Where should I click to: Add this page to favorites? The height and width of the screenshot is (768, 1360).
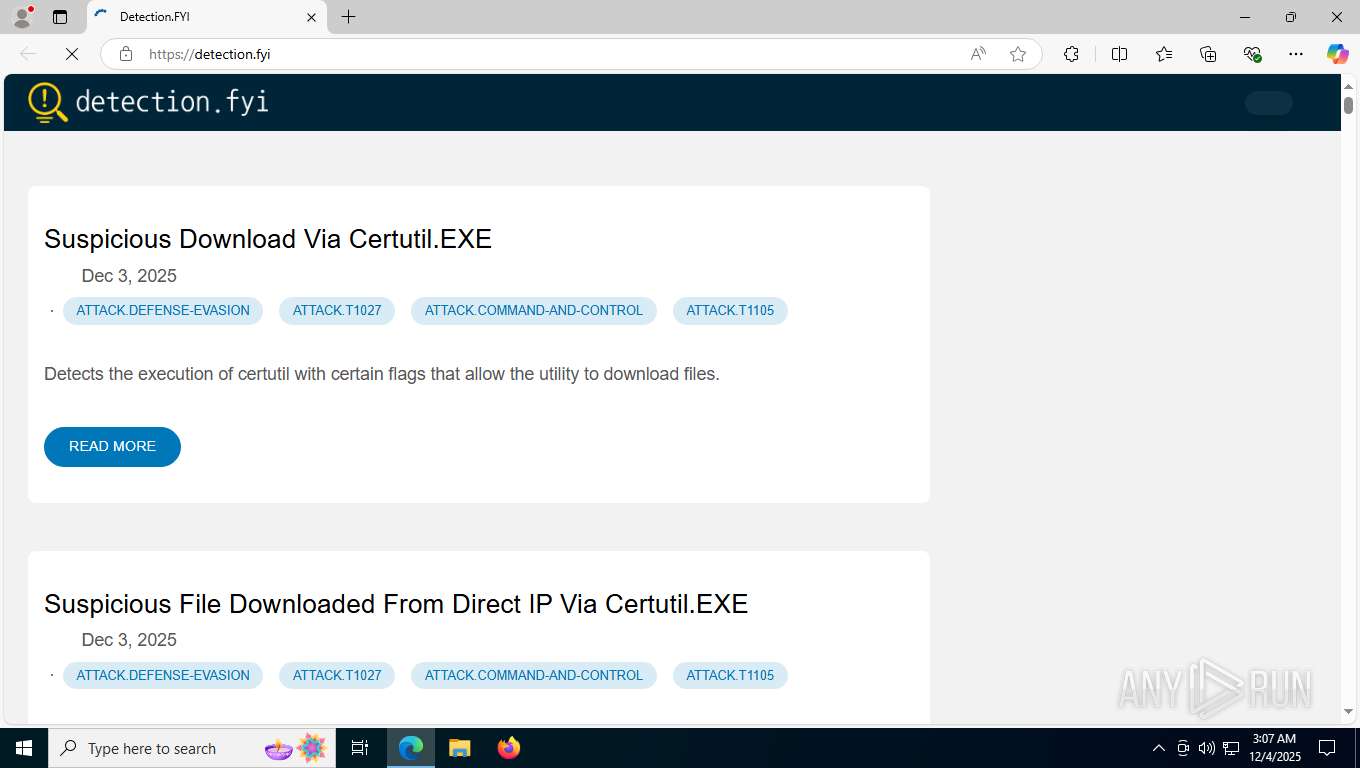[1018, 54]
